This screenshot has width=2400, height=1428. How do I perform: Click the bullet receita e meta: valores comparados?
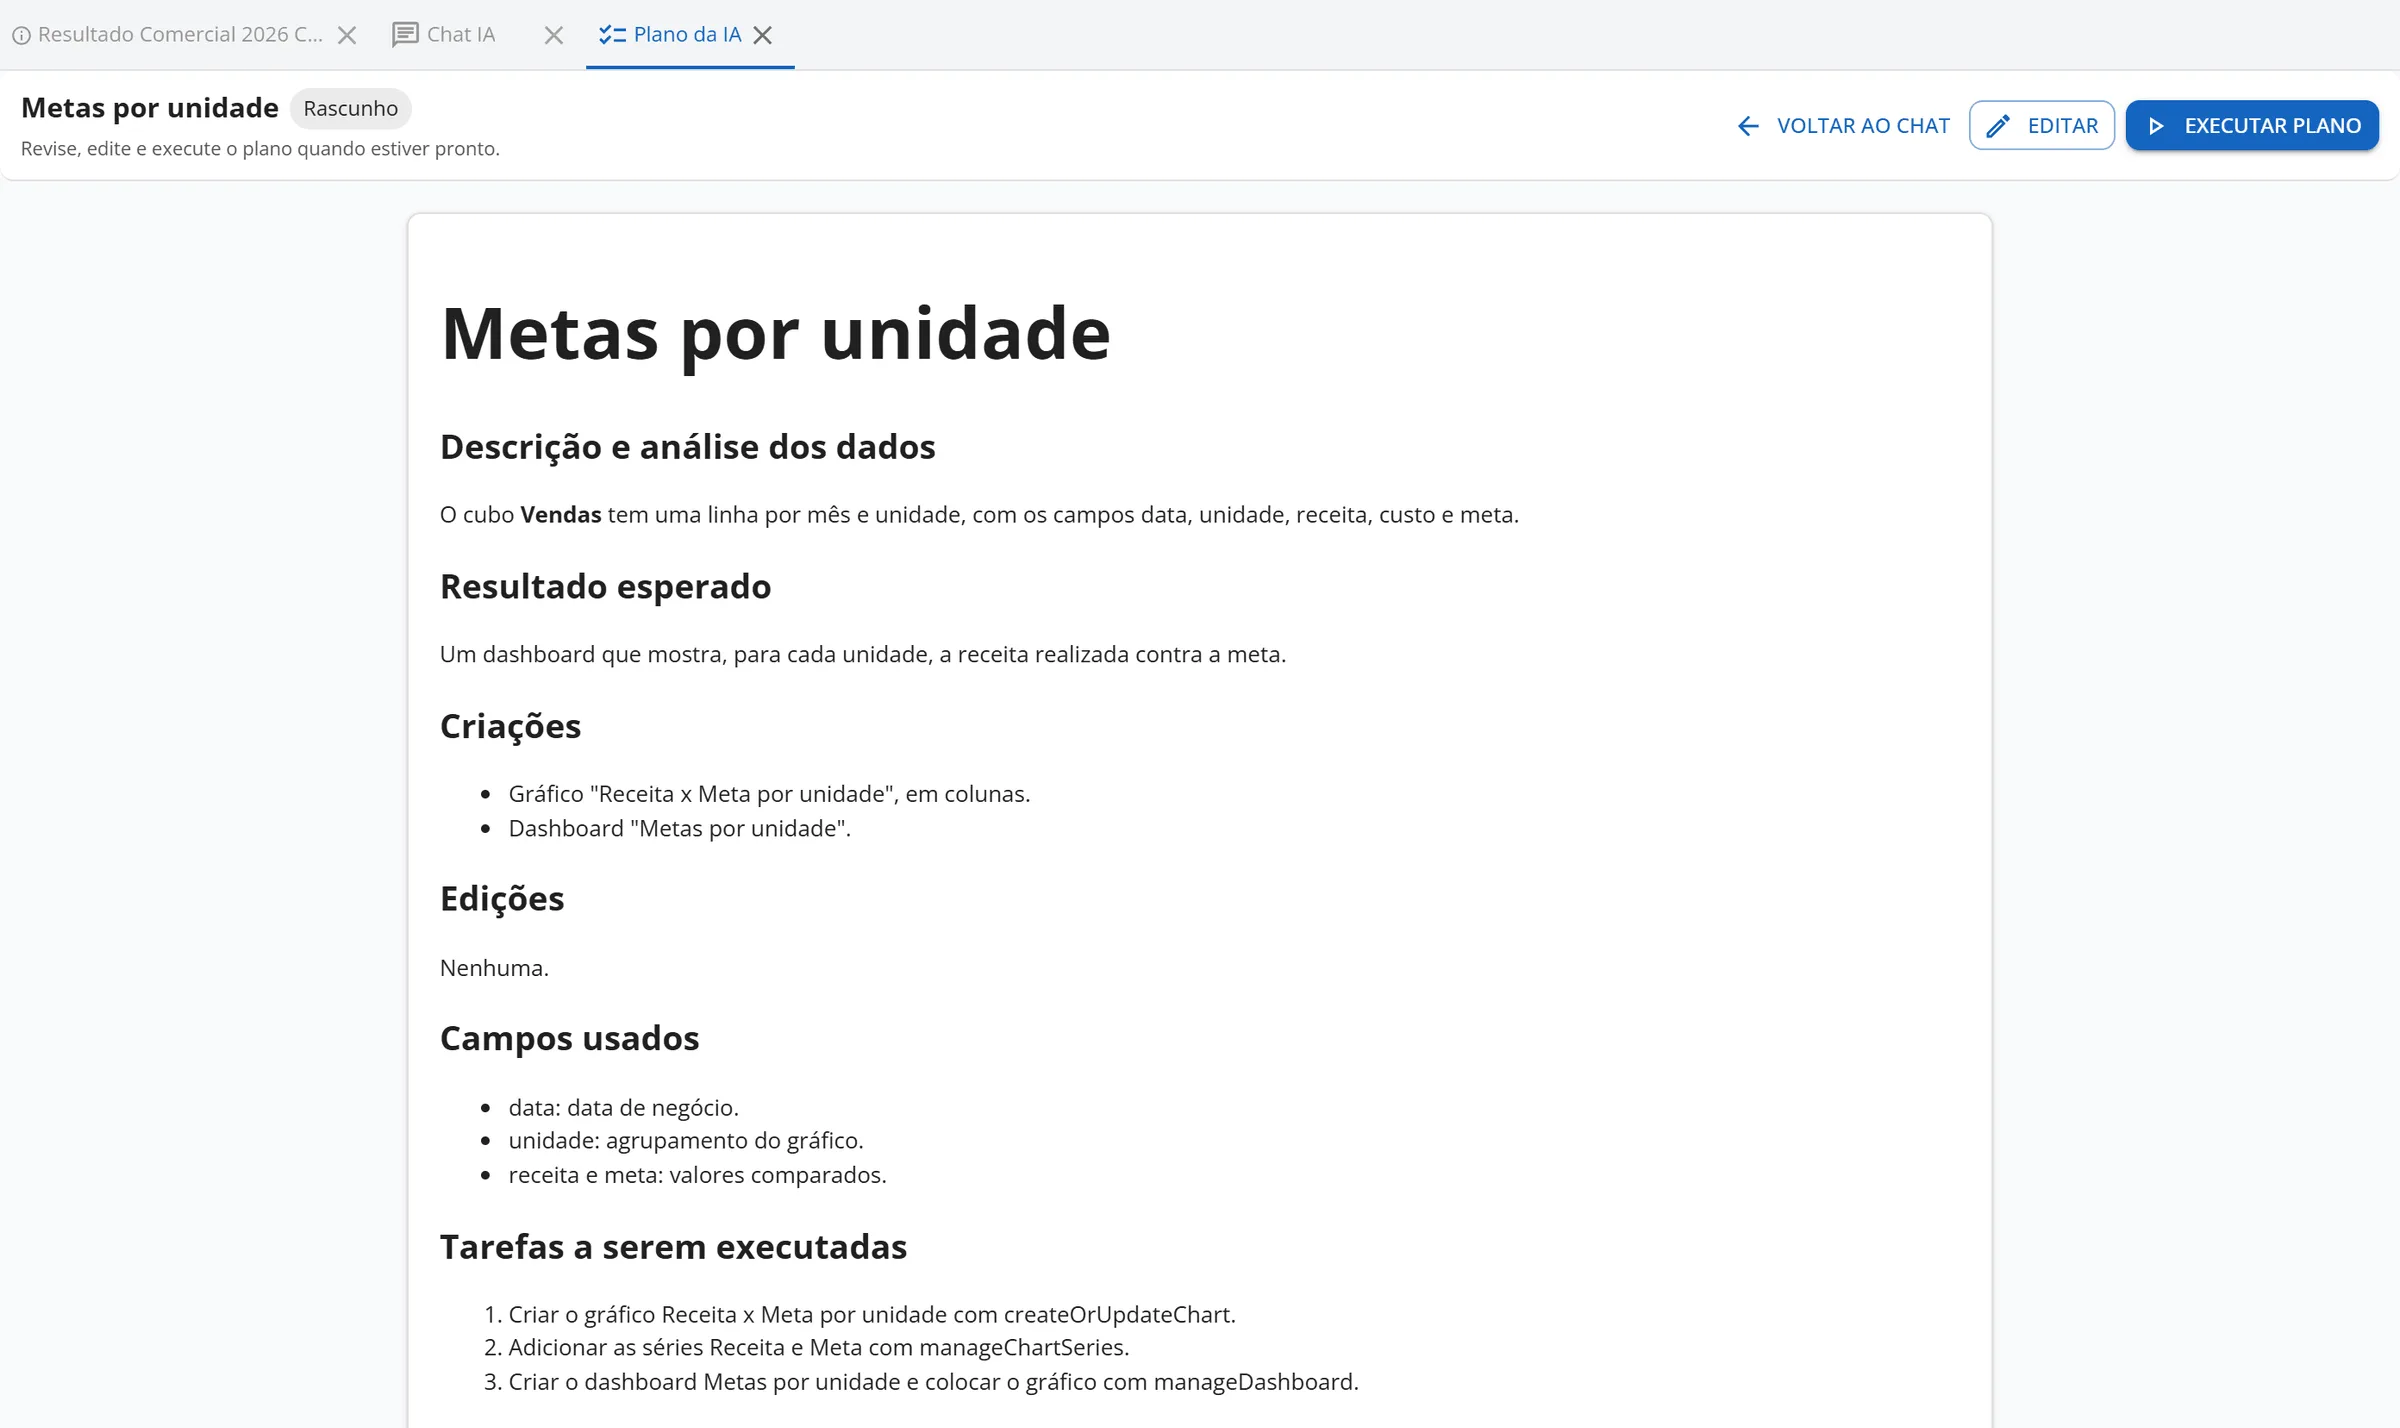[698, 1175]
